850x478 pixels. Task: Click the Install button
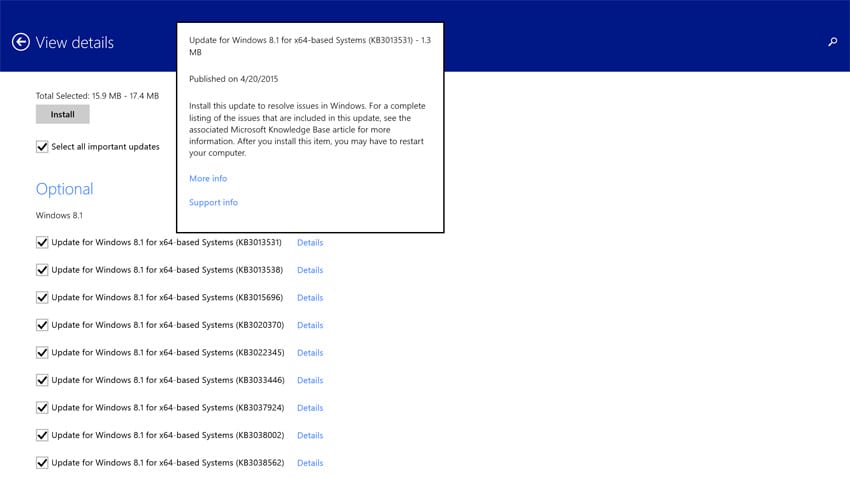(62, 114)
